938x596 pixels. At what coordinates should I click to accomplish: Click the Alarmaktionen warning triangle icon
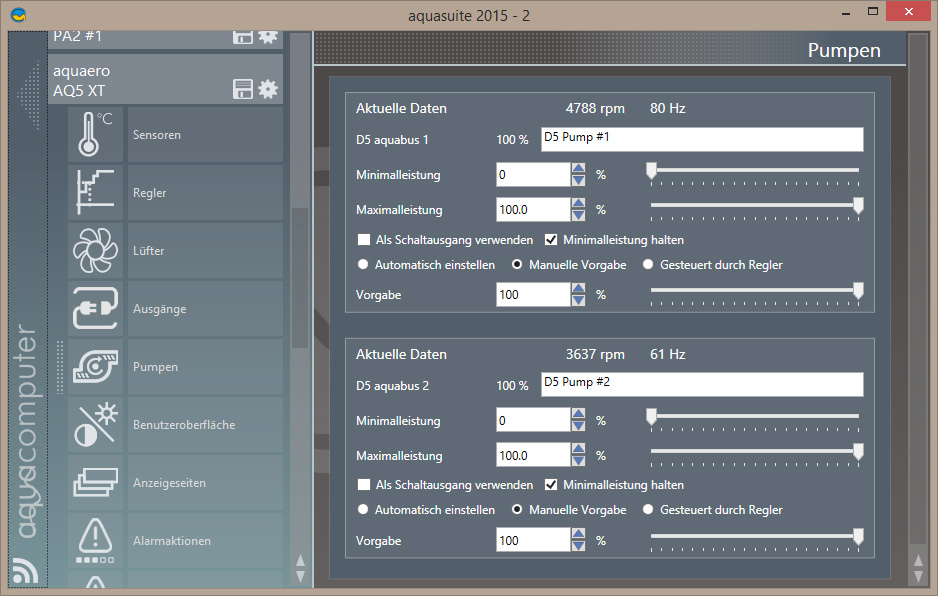(96, 541)
